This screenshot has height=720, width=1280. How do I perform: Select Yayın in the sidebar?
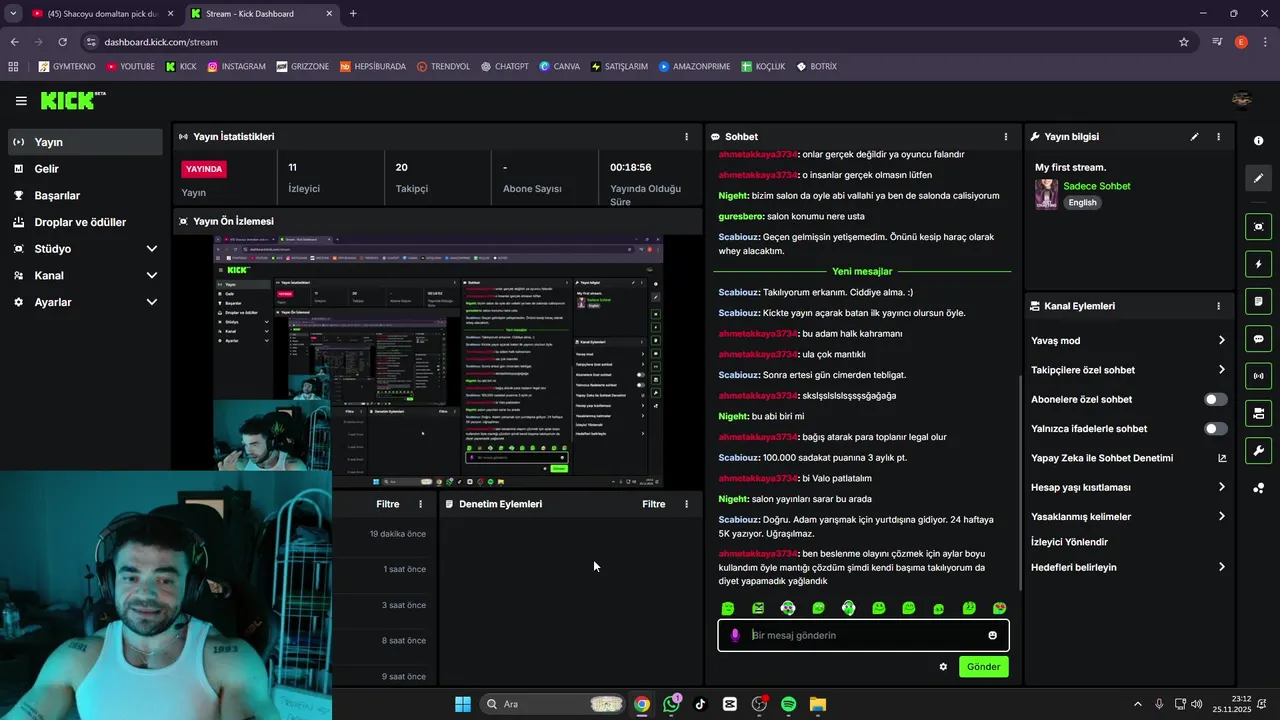[86, 142]
